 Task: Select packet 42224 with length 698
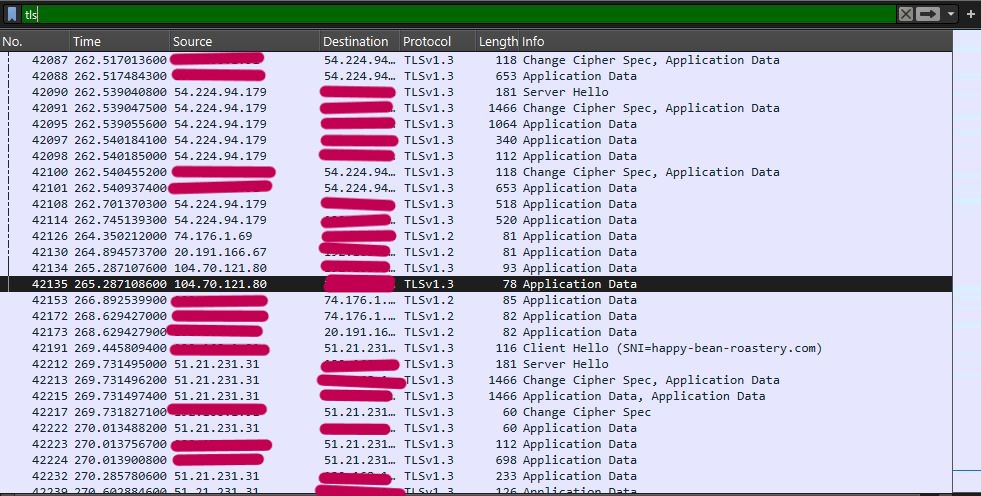pos(476,460)
